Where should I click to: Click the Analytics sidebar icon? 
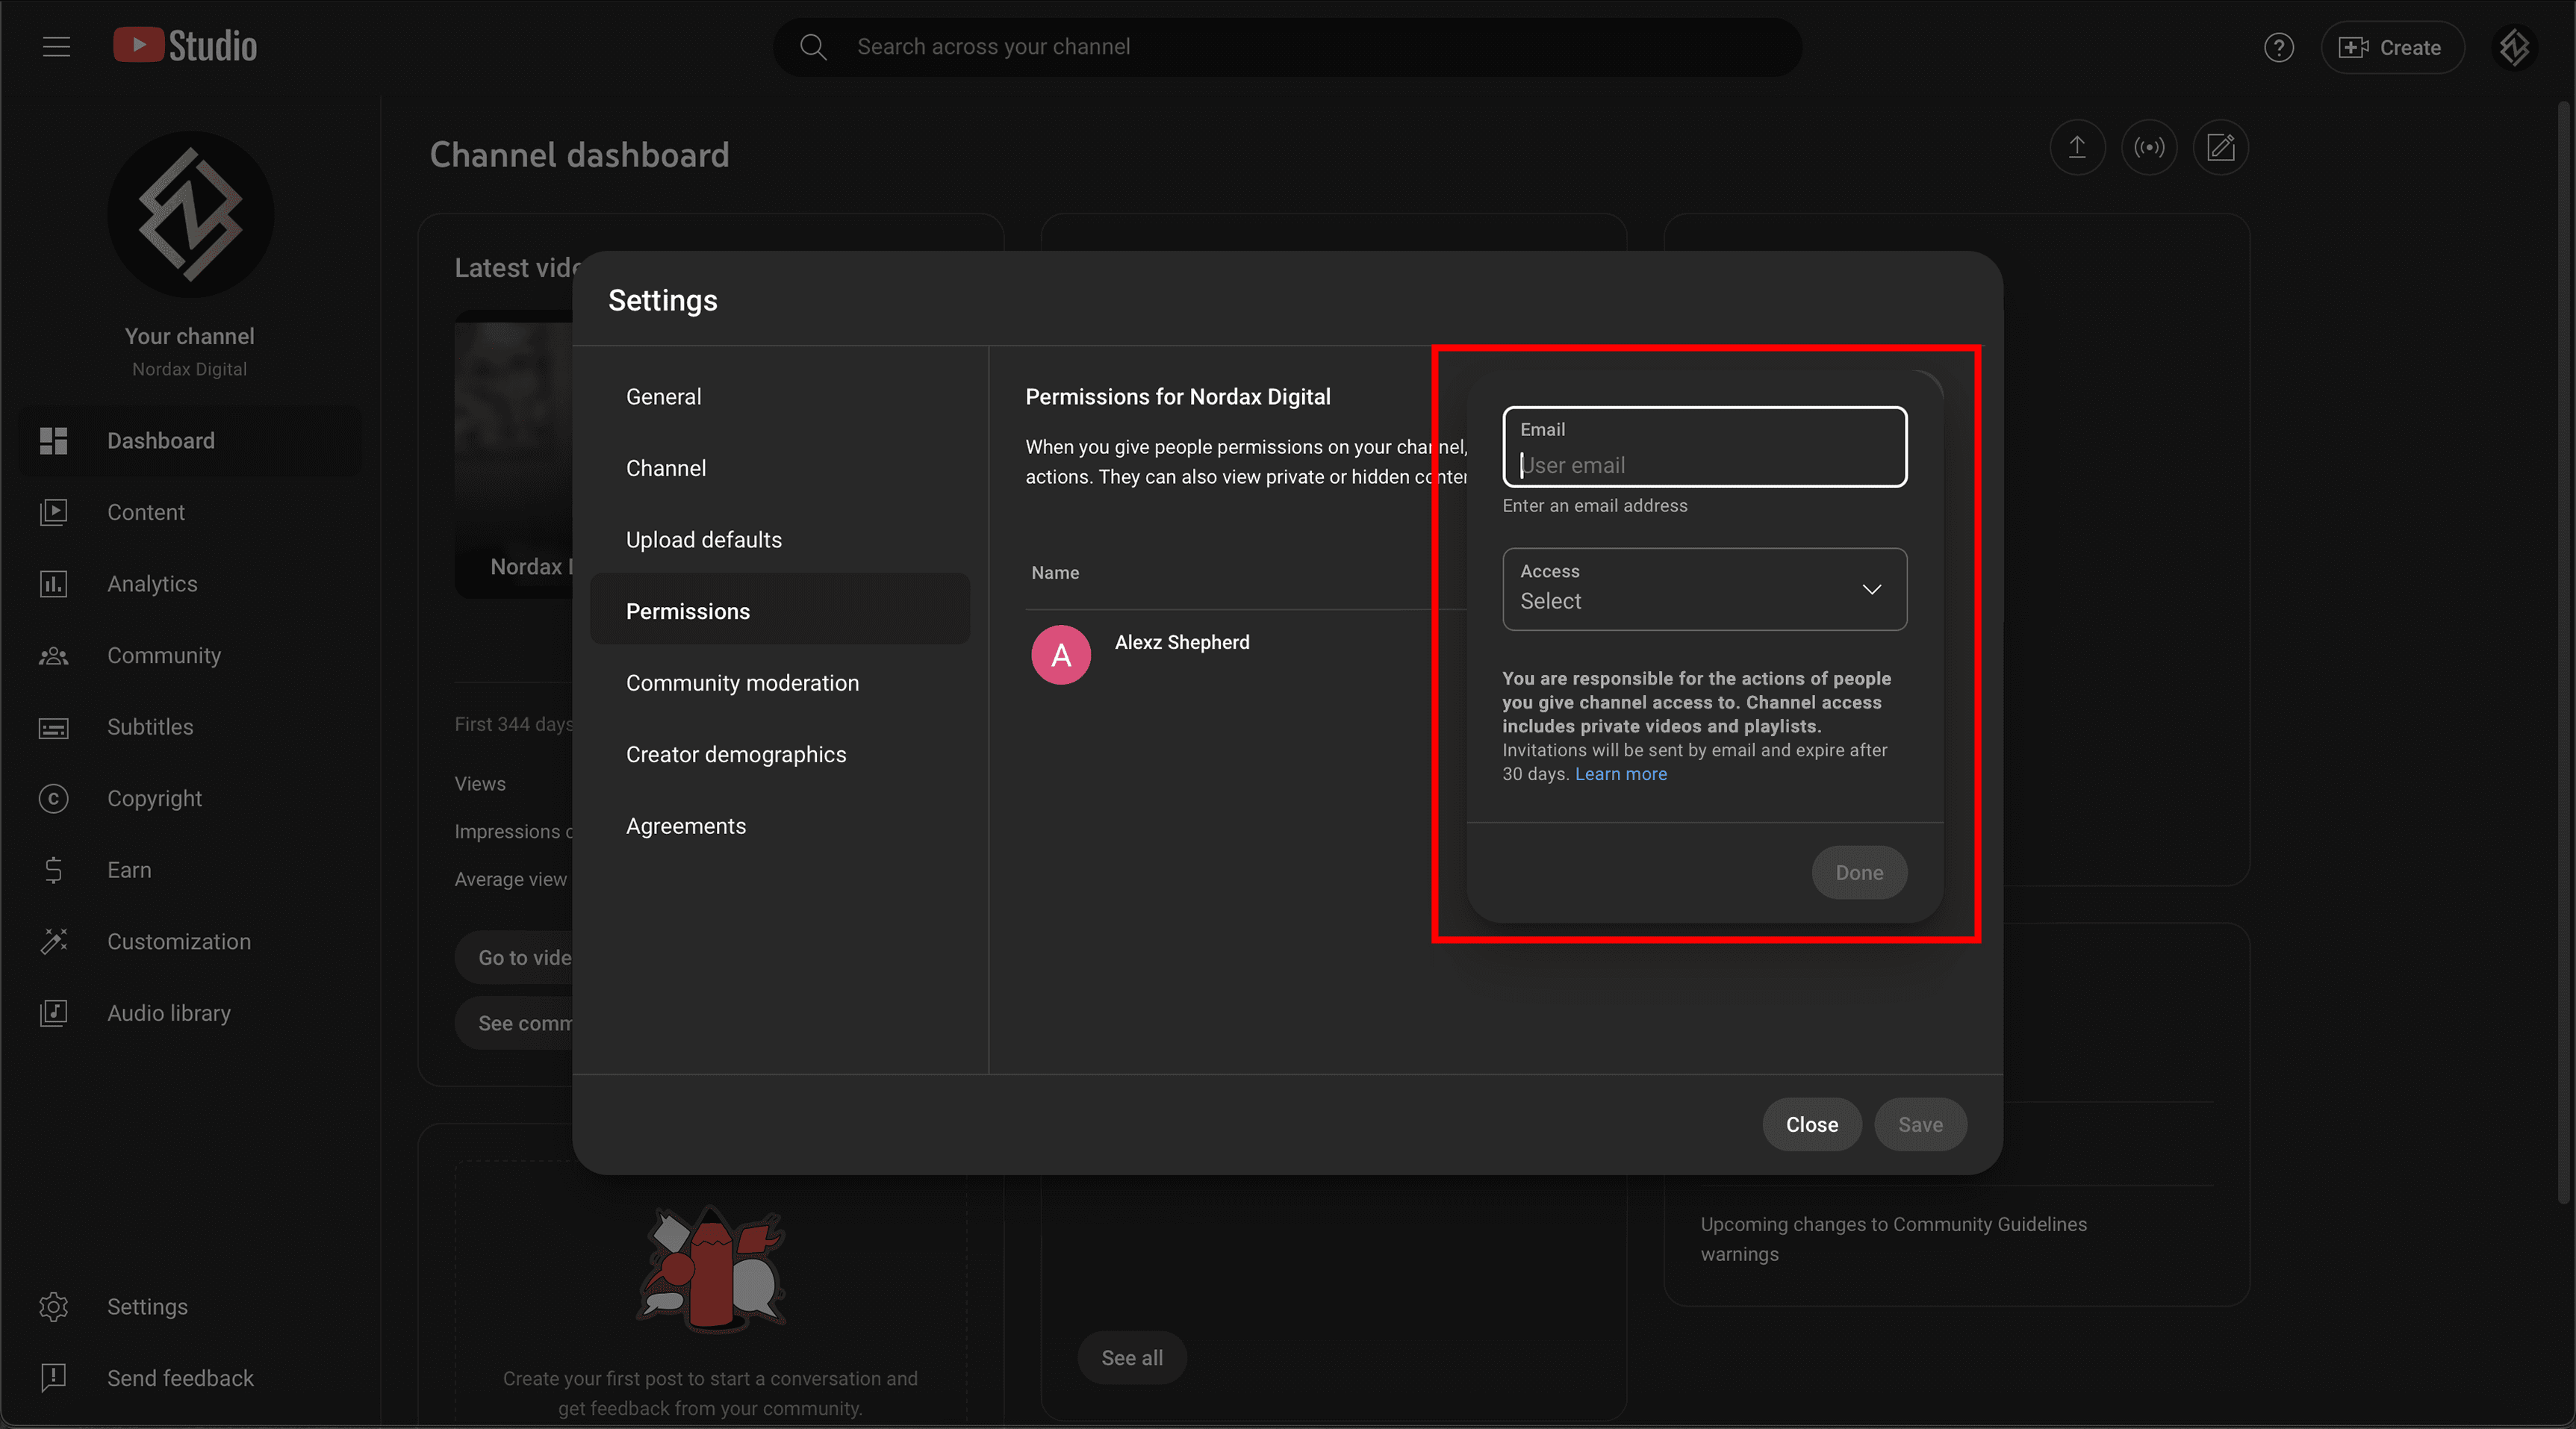53,584
